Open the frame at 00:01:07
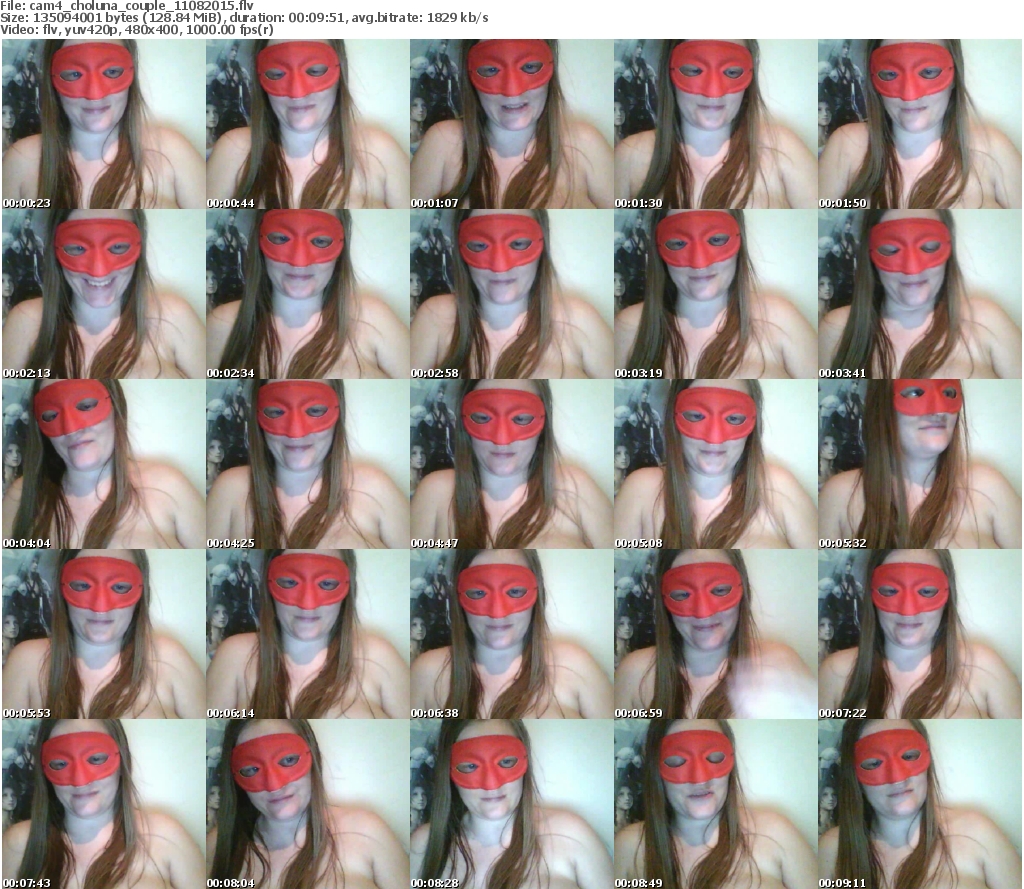The width and height of the screenshot is (1024, 889). point(511,124)
